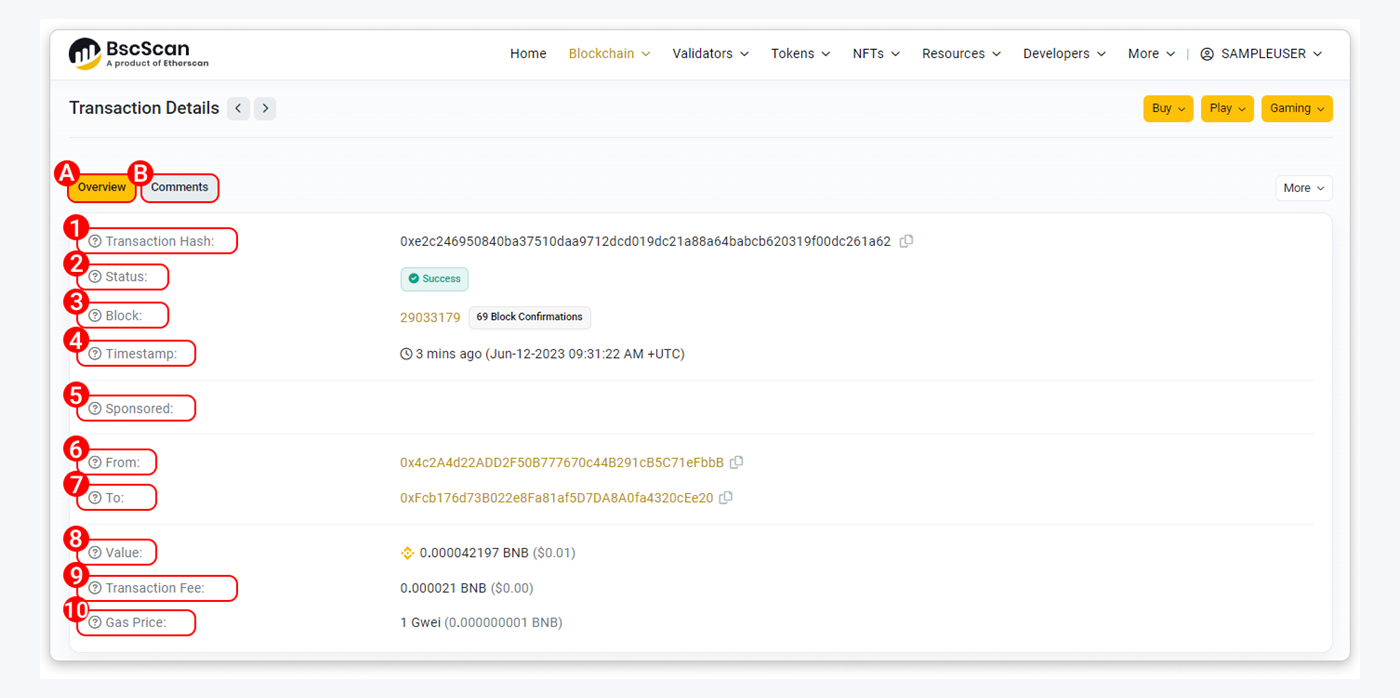Copy the To address using its copy icon

point(726,497)
